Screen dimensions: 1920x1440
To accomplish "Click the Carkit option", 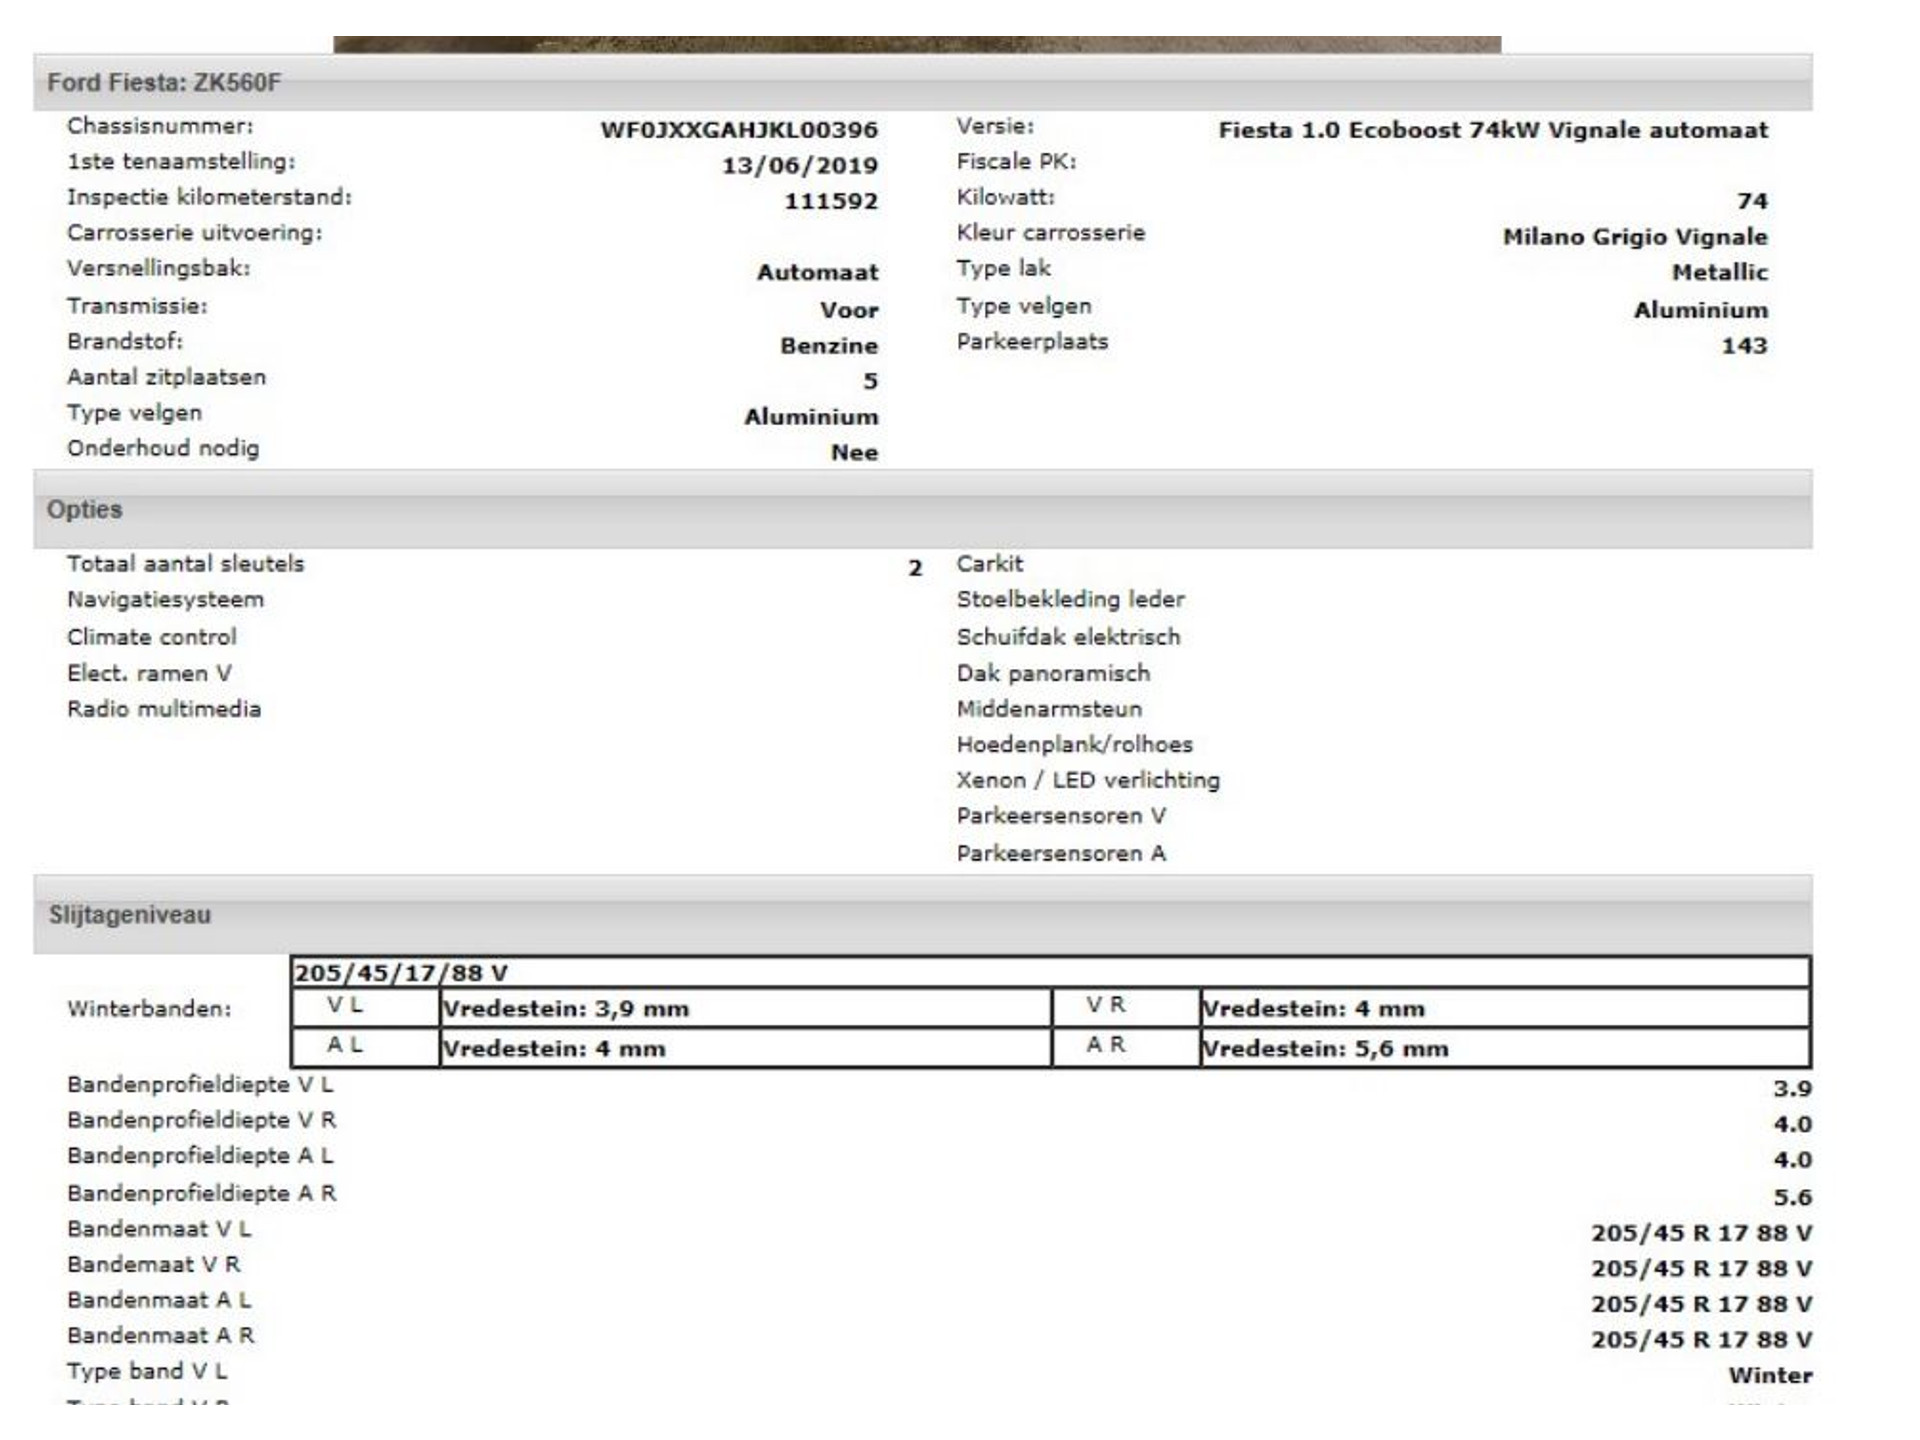I will 990,564.
